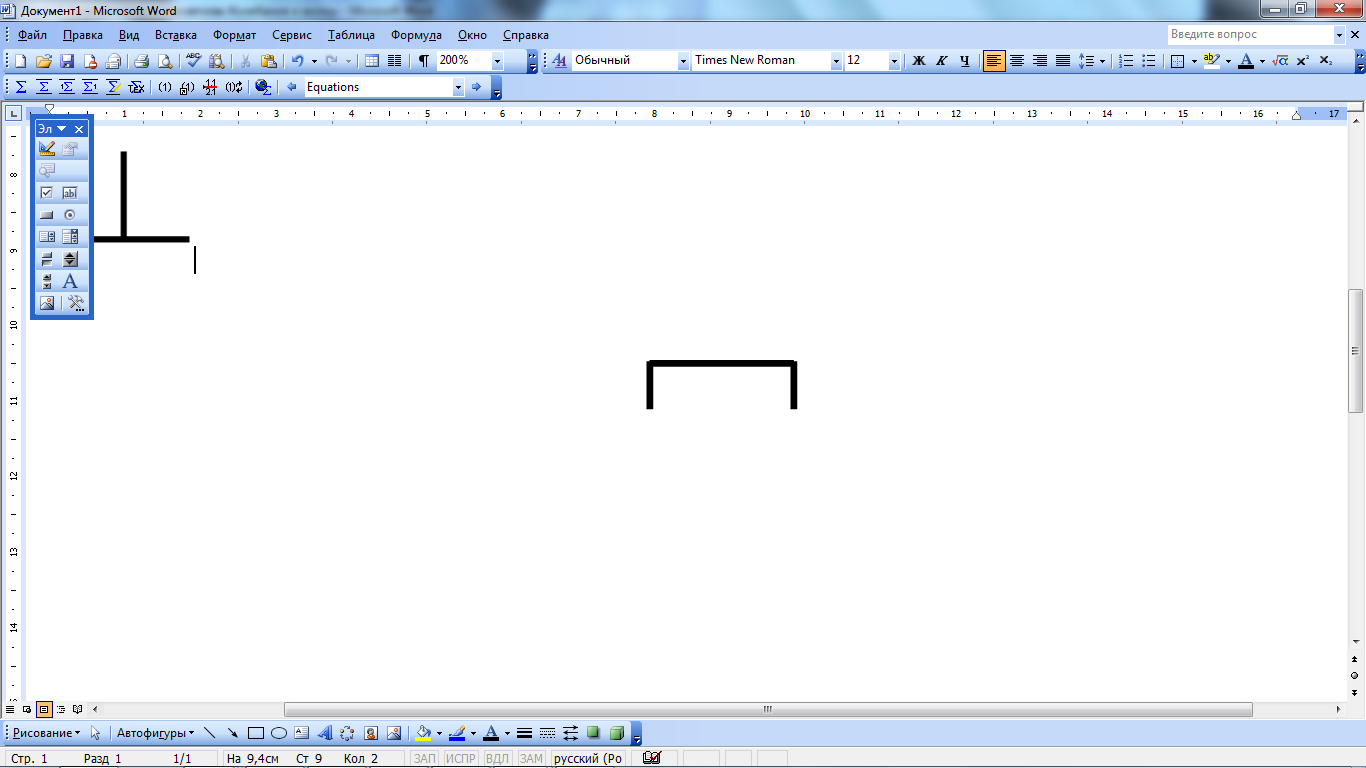Image resolution: width=1366 pixels, height=768 pixels.
Task: Justify the paragraph text
Action: coord(1063,61)
